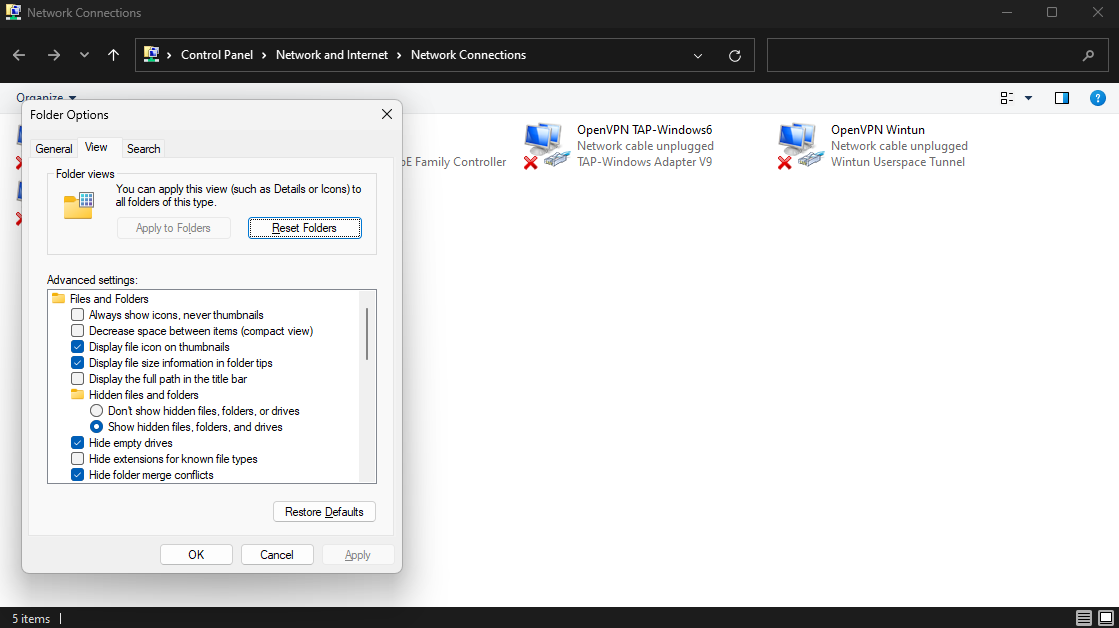
Task: Go up one folder level
Action: point(111,55)
